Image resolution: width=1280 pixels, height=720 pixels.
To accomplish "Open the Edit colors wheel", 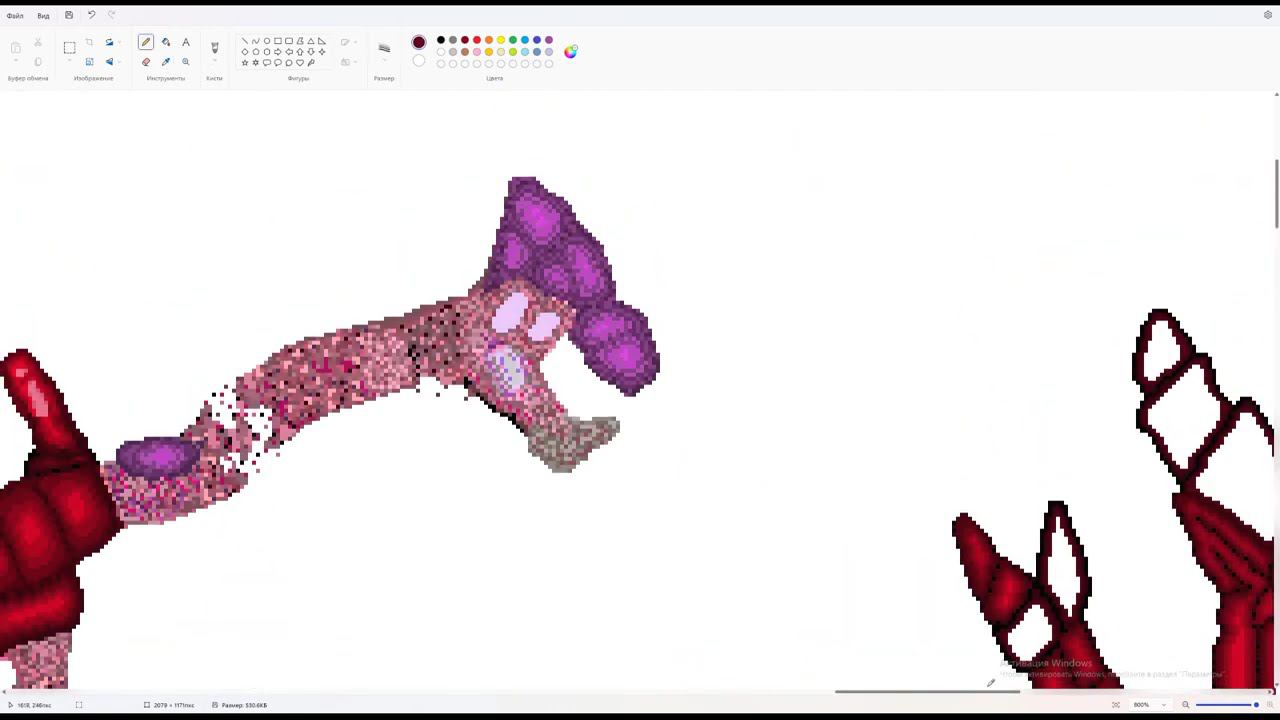I will pos(570,52).
